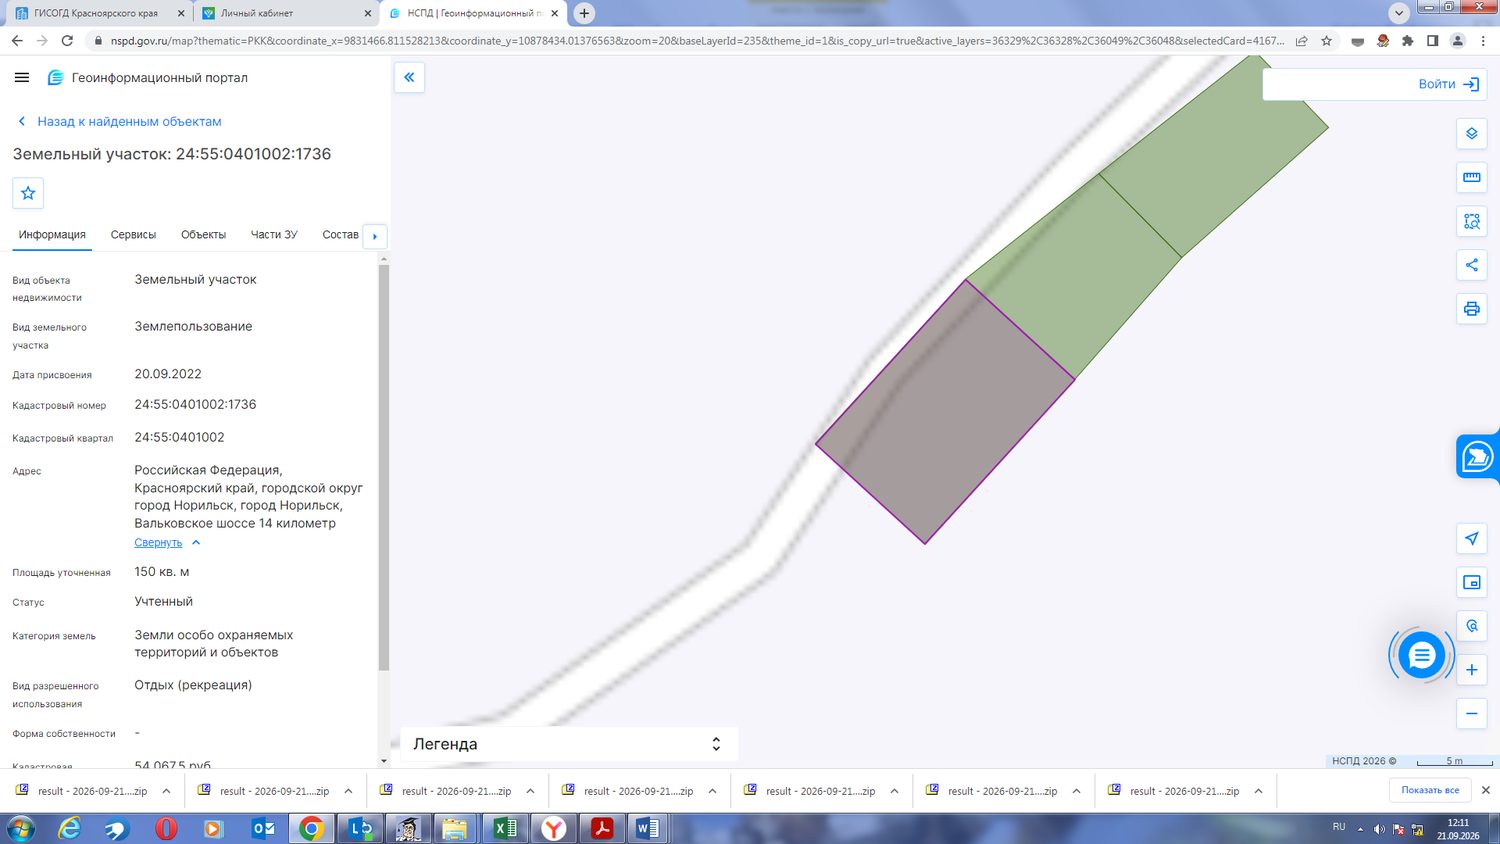Screen dimensions: 1500x844
Task: Zoom out on the map
Action: click(1472, 714)
